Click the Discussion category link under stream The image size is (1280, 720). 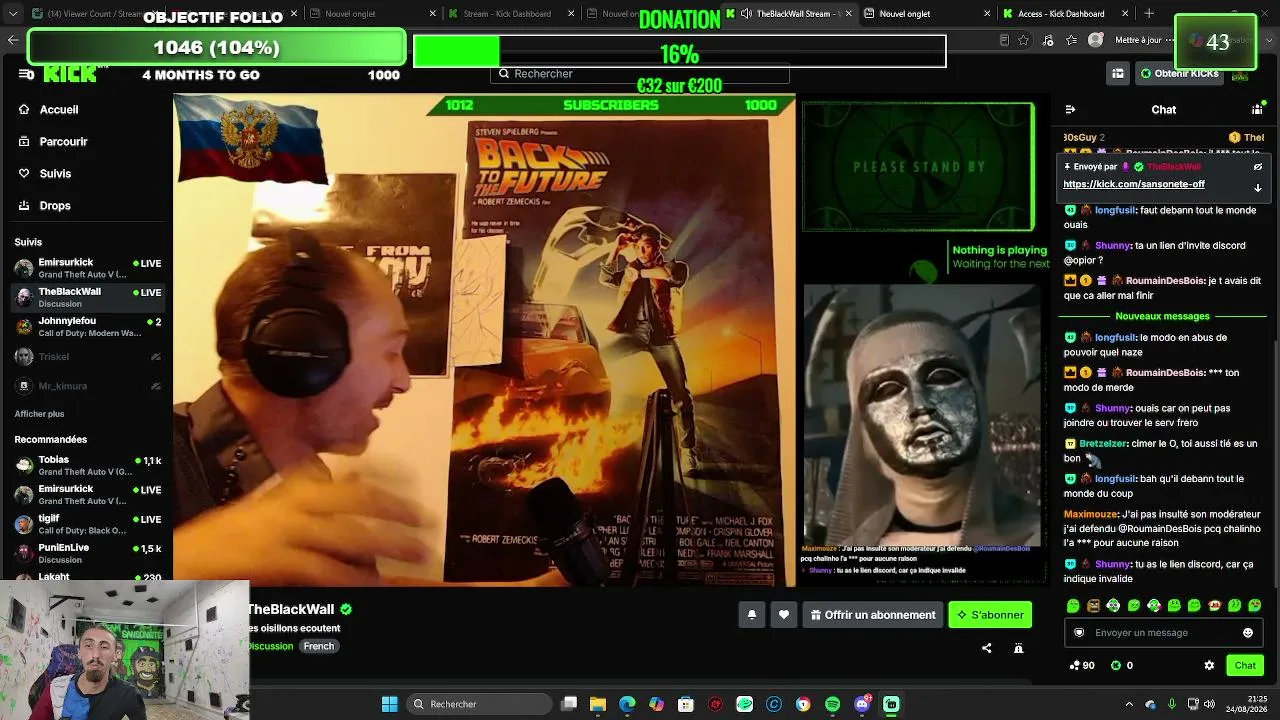point(271,646)
